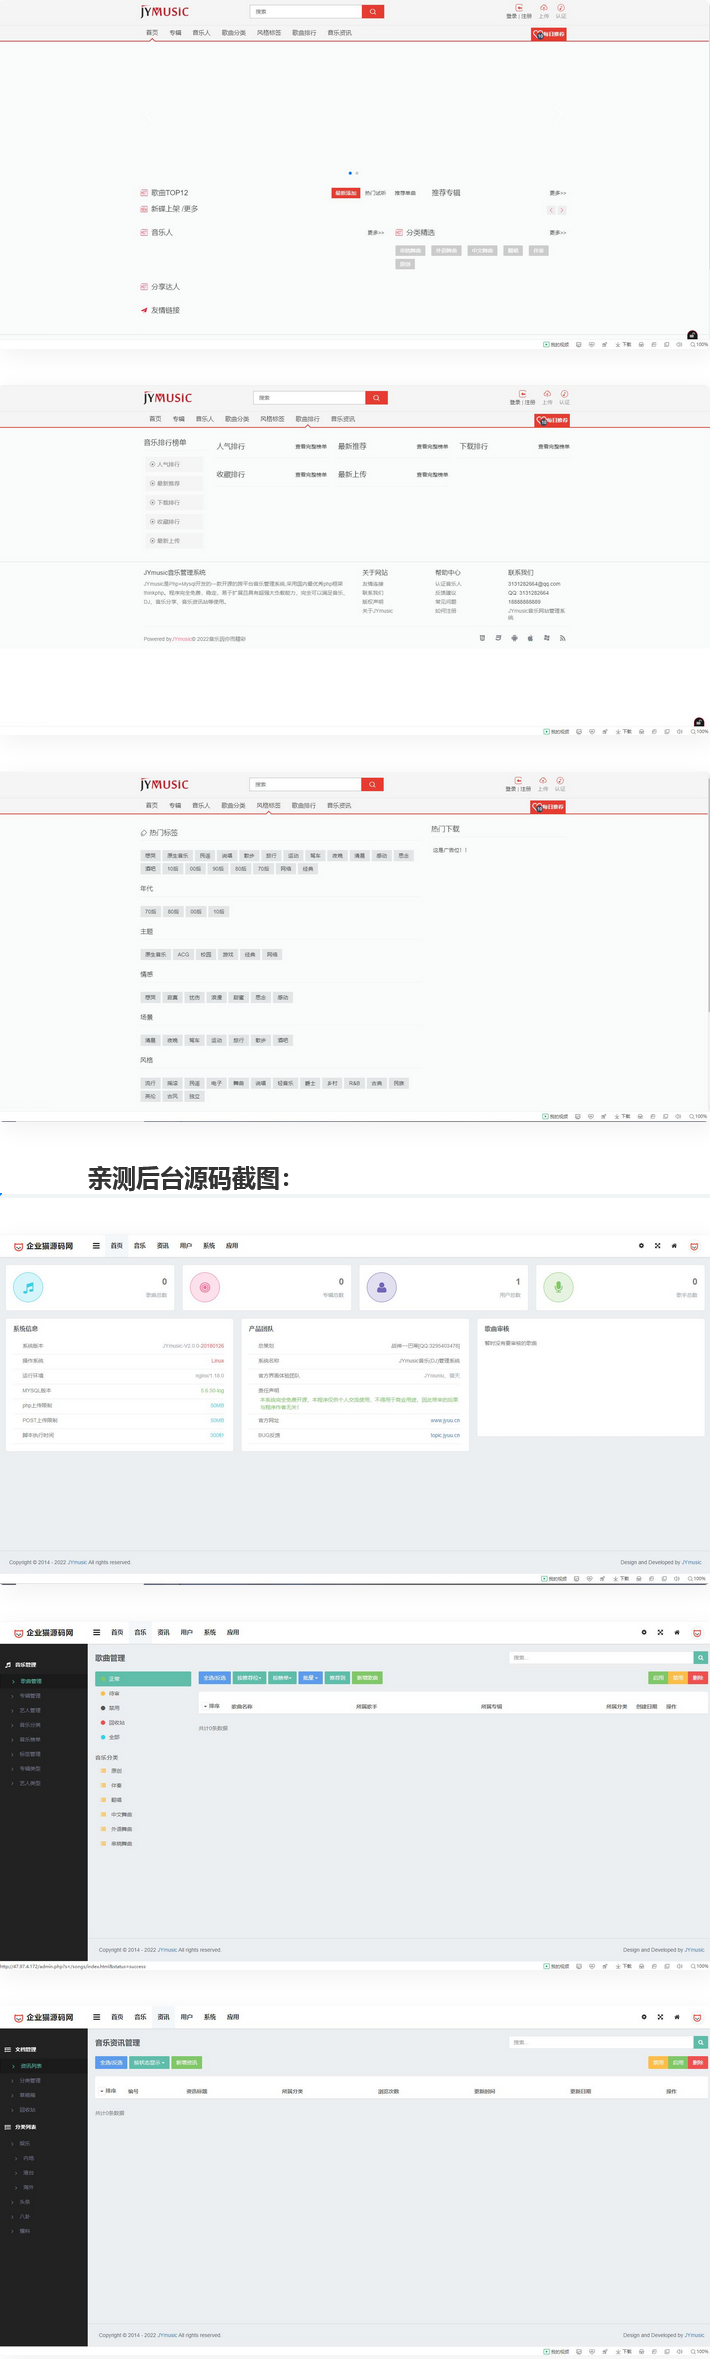Toggle the hamburger menu icon on dashboard header
Screen dimensions: 710x2359
[x=96, y=1246]
